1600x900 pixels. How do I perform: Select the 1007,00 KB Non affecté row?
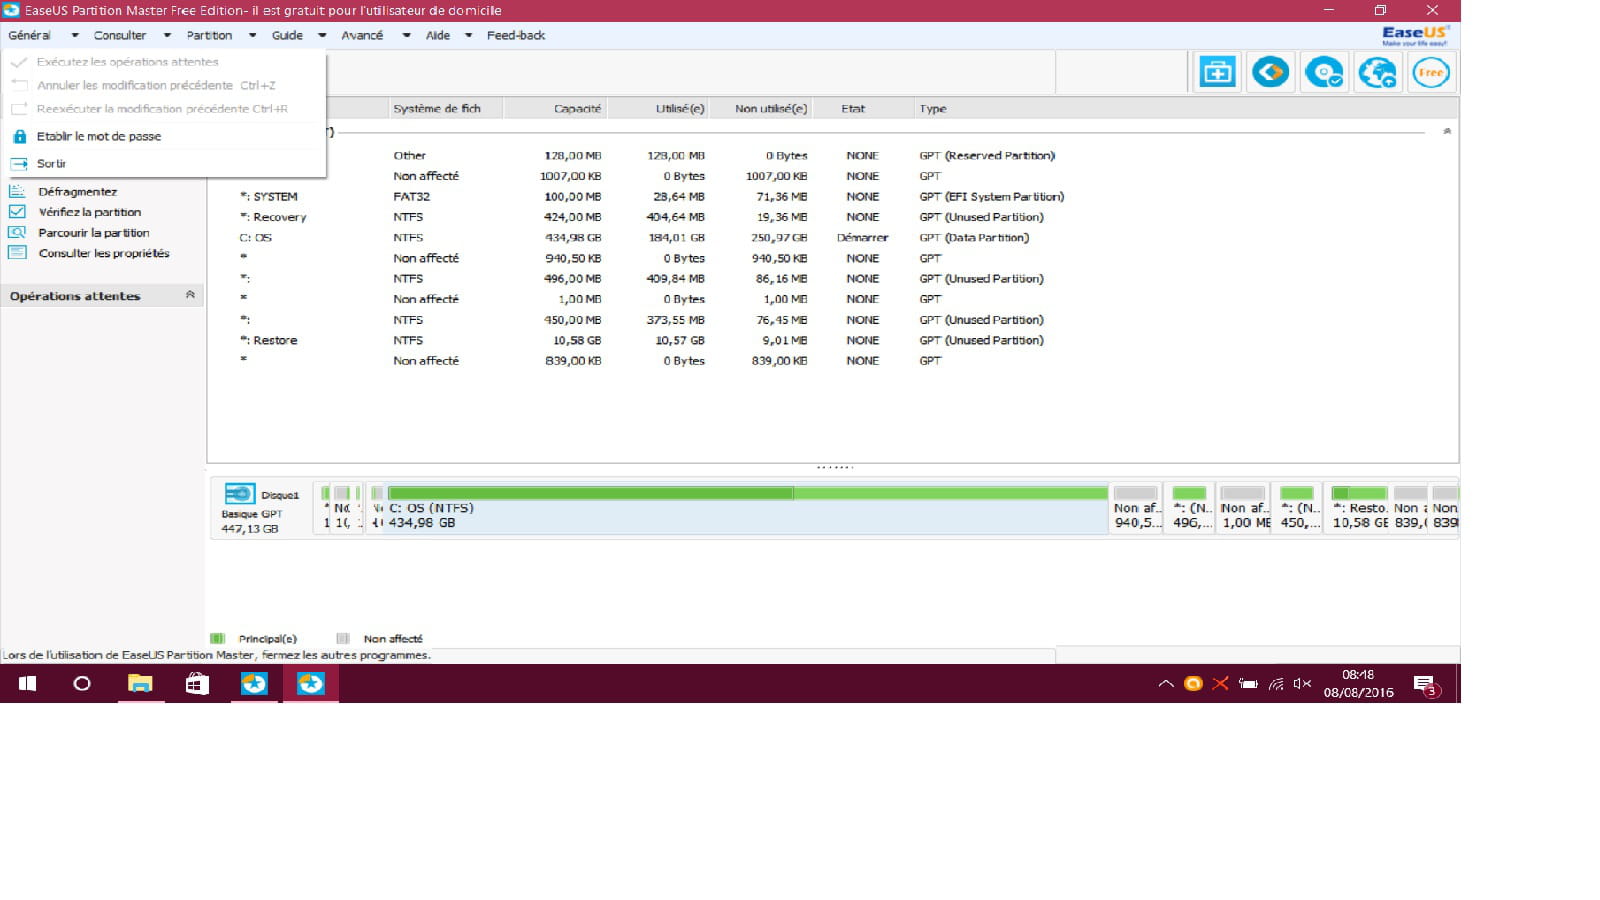[832, 176]
